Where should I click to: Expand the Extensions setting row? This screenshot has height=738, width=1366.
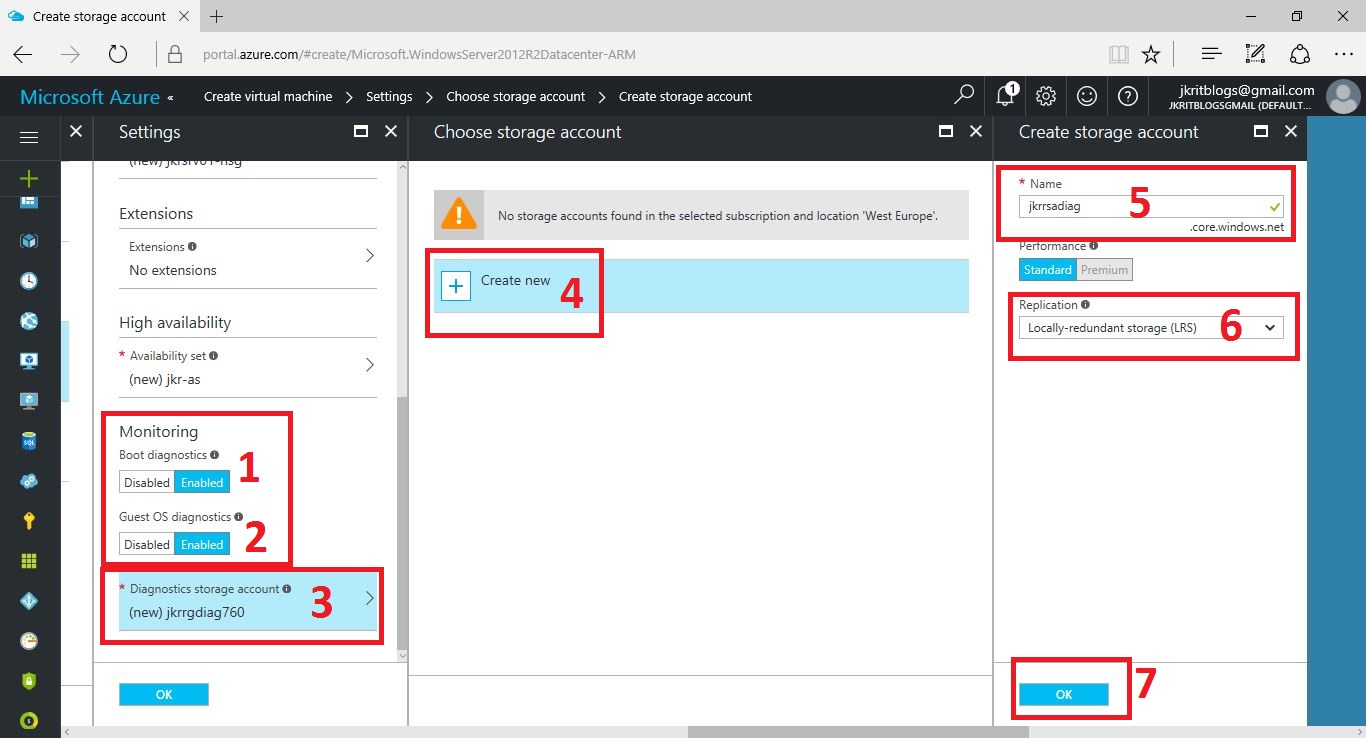click(x=248, y=258)
